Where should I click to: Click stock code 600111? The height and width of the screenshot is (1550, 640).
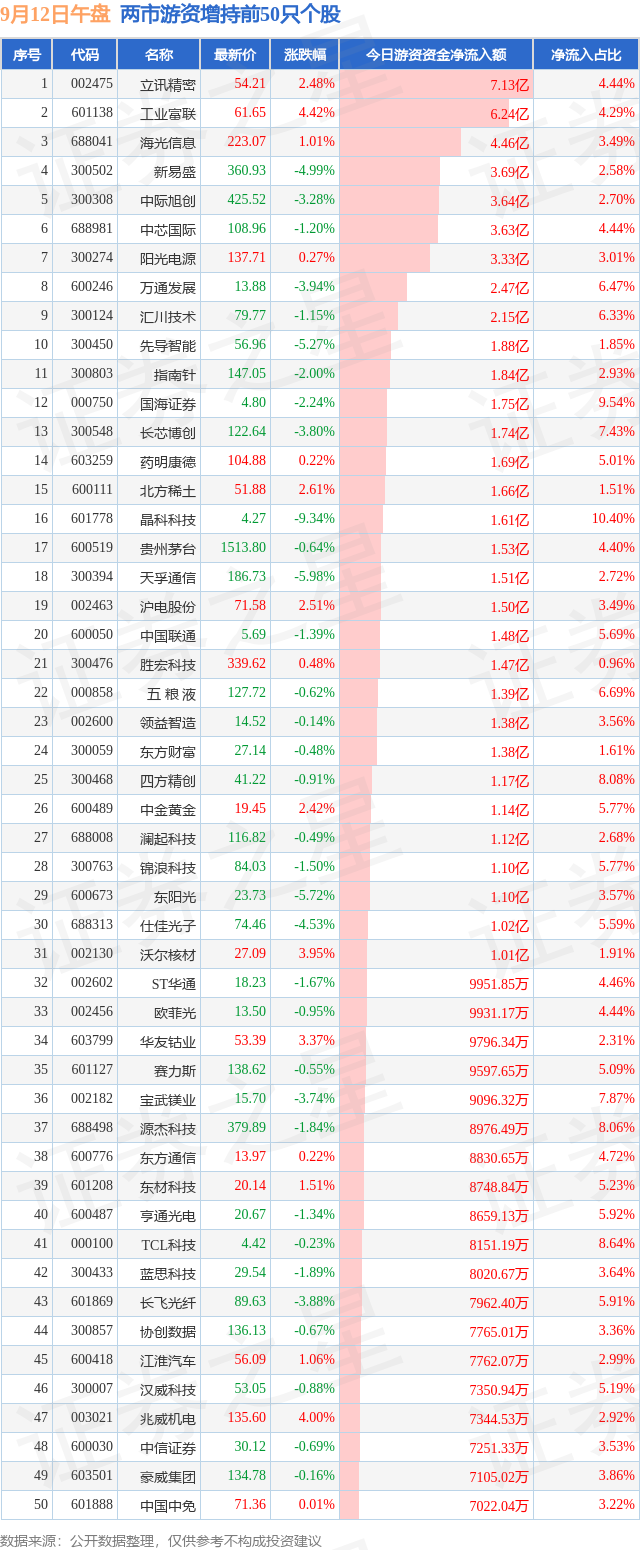tap(92, 490)
